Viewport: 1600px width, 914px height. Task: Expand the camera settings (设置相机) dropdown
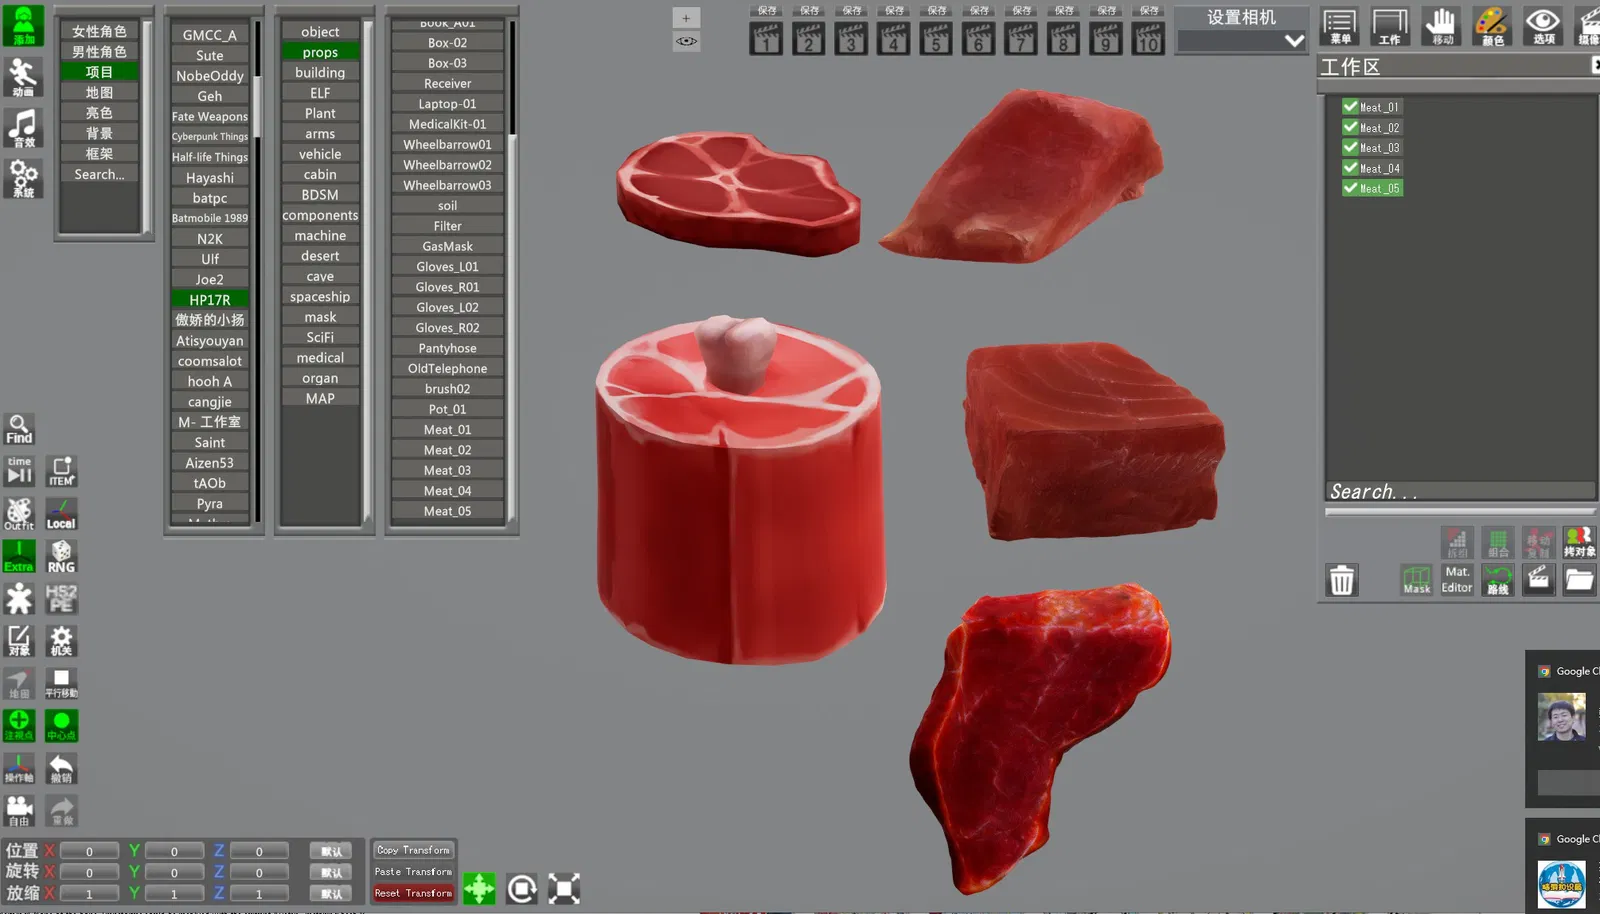pyautogui.click(x=1294, y=41)
